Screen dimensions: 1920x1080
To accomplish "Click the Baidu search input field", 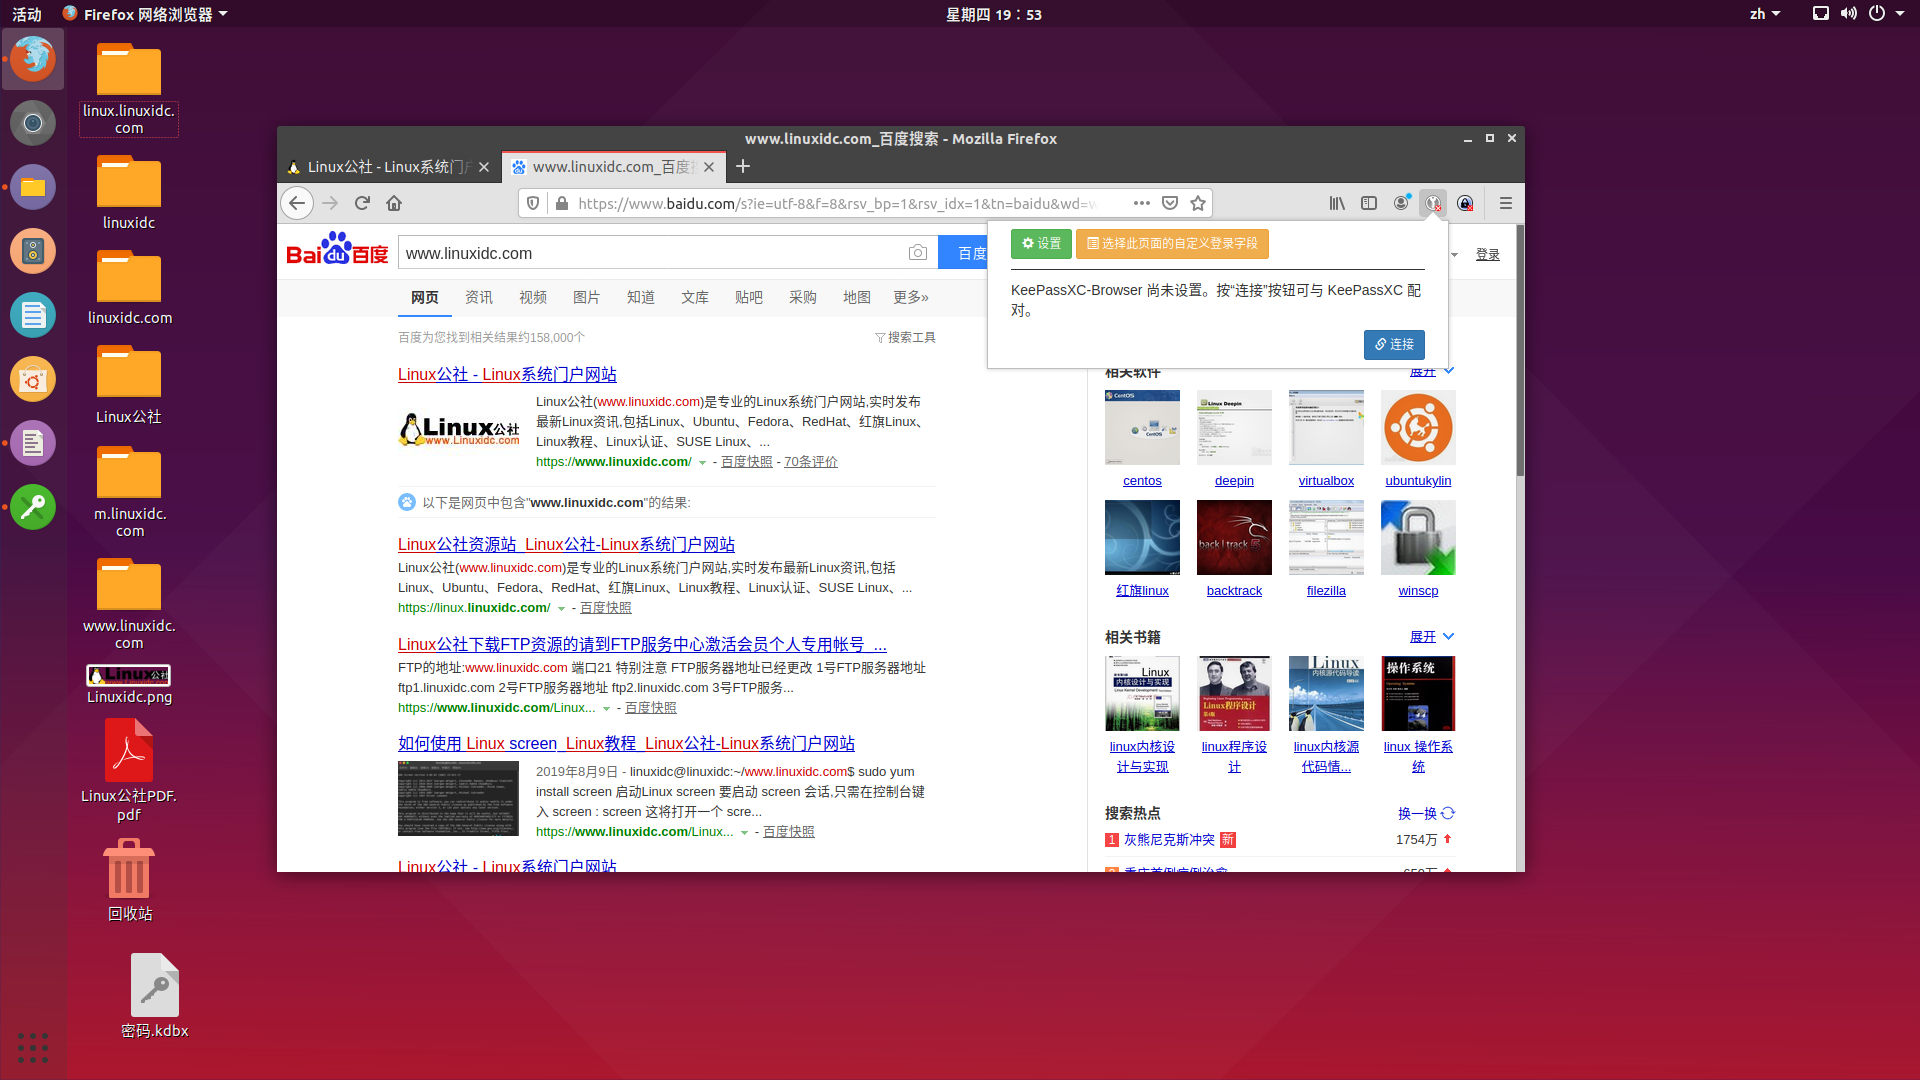I will tap(650, 253).
